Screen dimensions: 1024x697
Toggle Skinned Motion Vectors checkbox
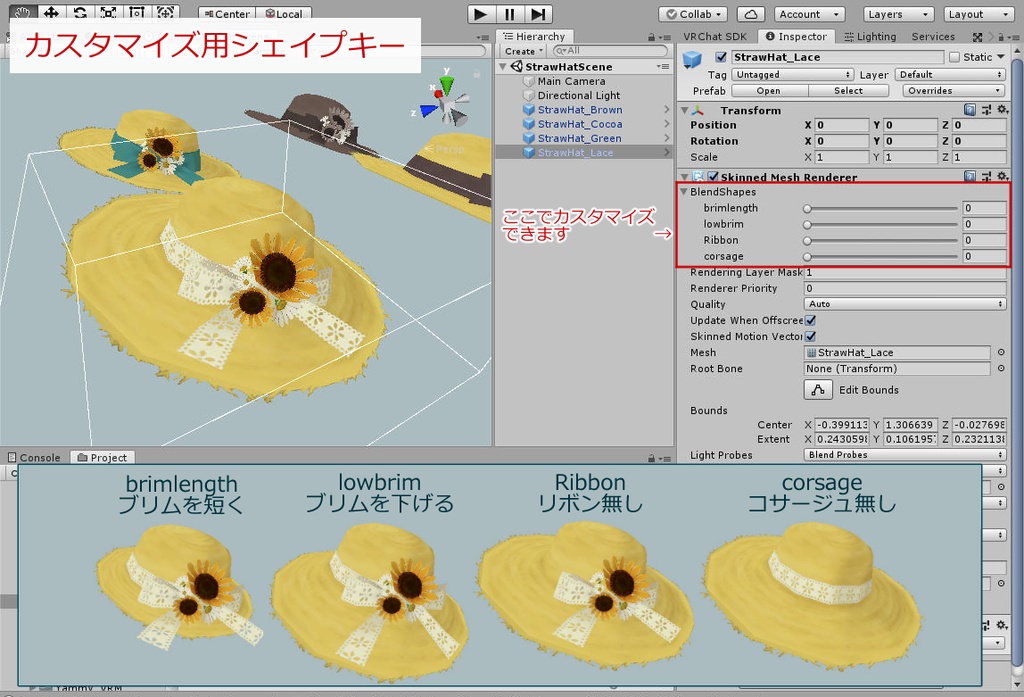pos(810,336)
